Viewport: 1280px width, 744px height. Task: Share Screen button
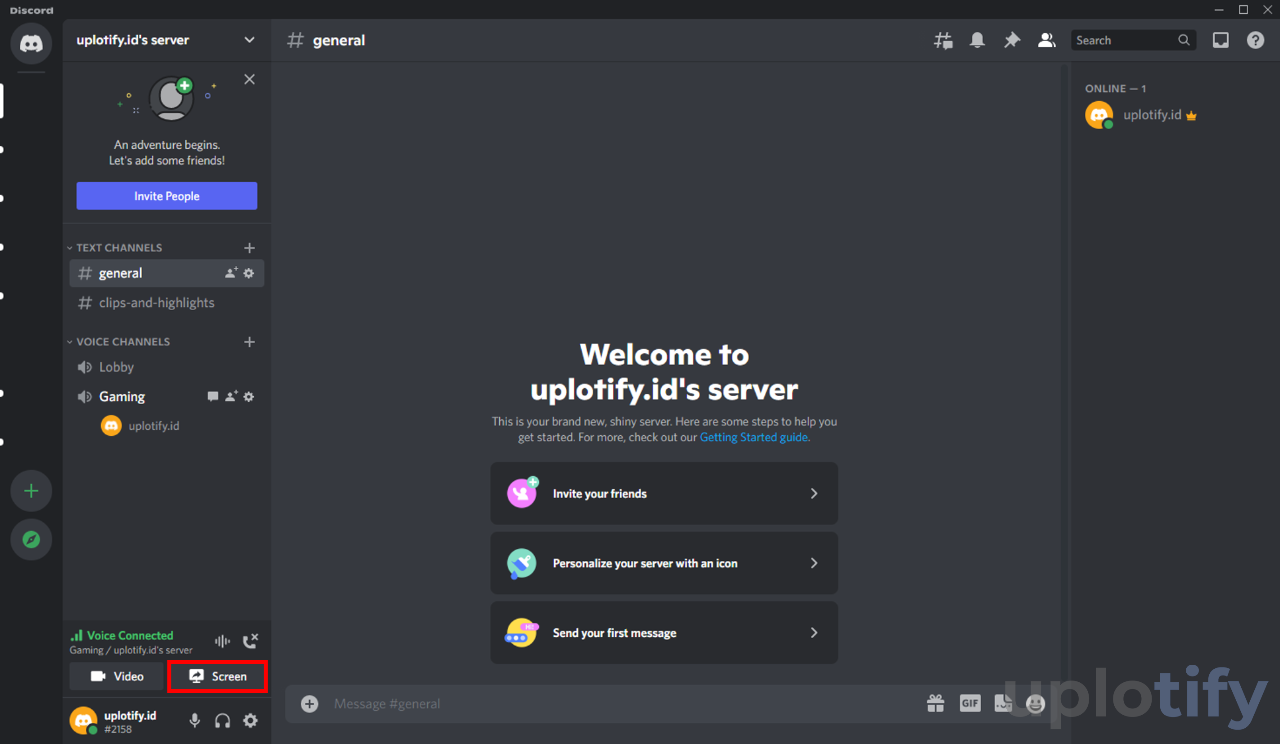coord(217,677)
